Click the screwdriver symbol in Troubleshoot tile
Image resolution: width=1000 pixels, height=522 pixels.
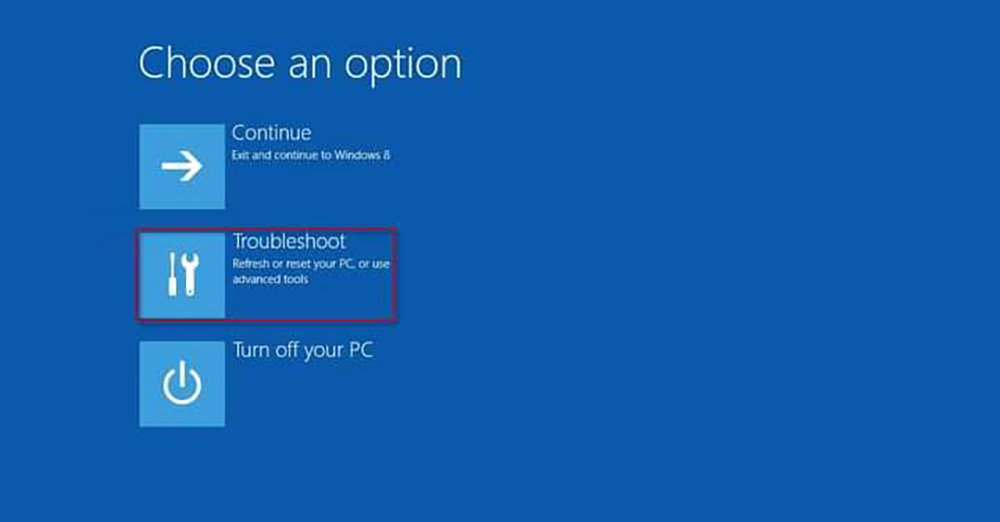pos(172,274)
